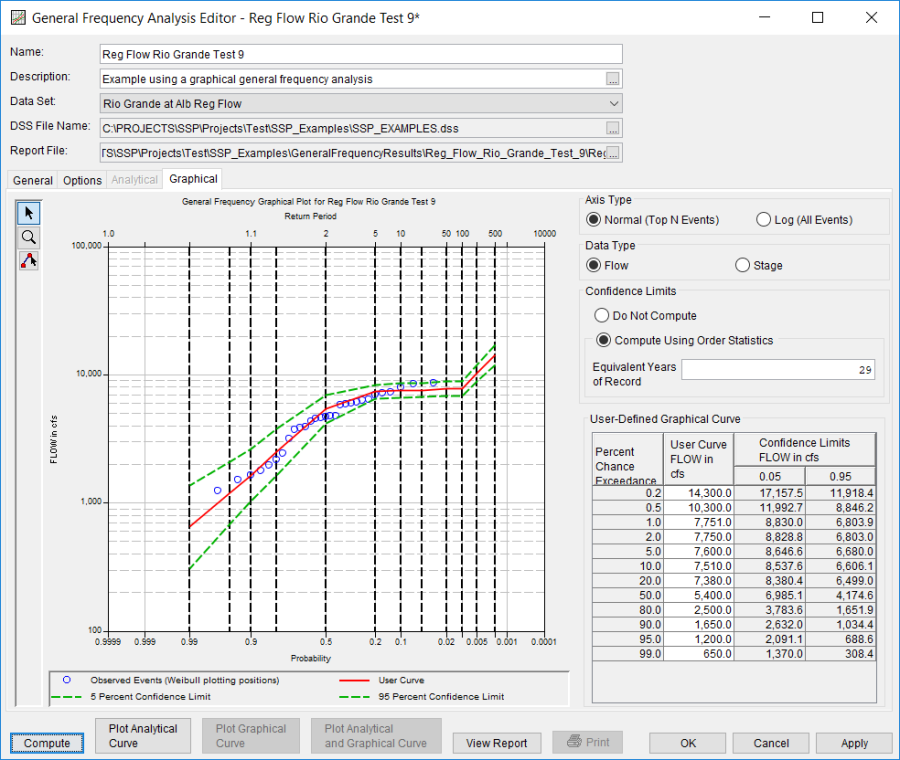Select Do Not Compute confidence limits

pos(602,316)
